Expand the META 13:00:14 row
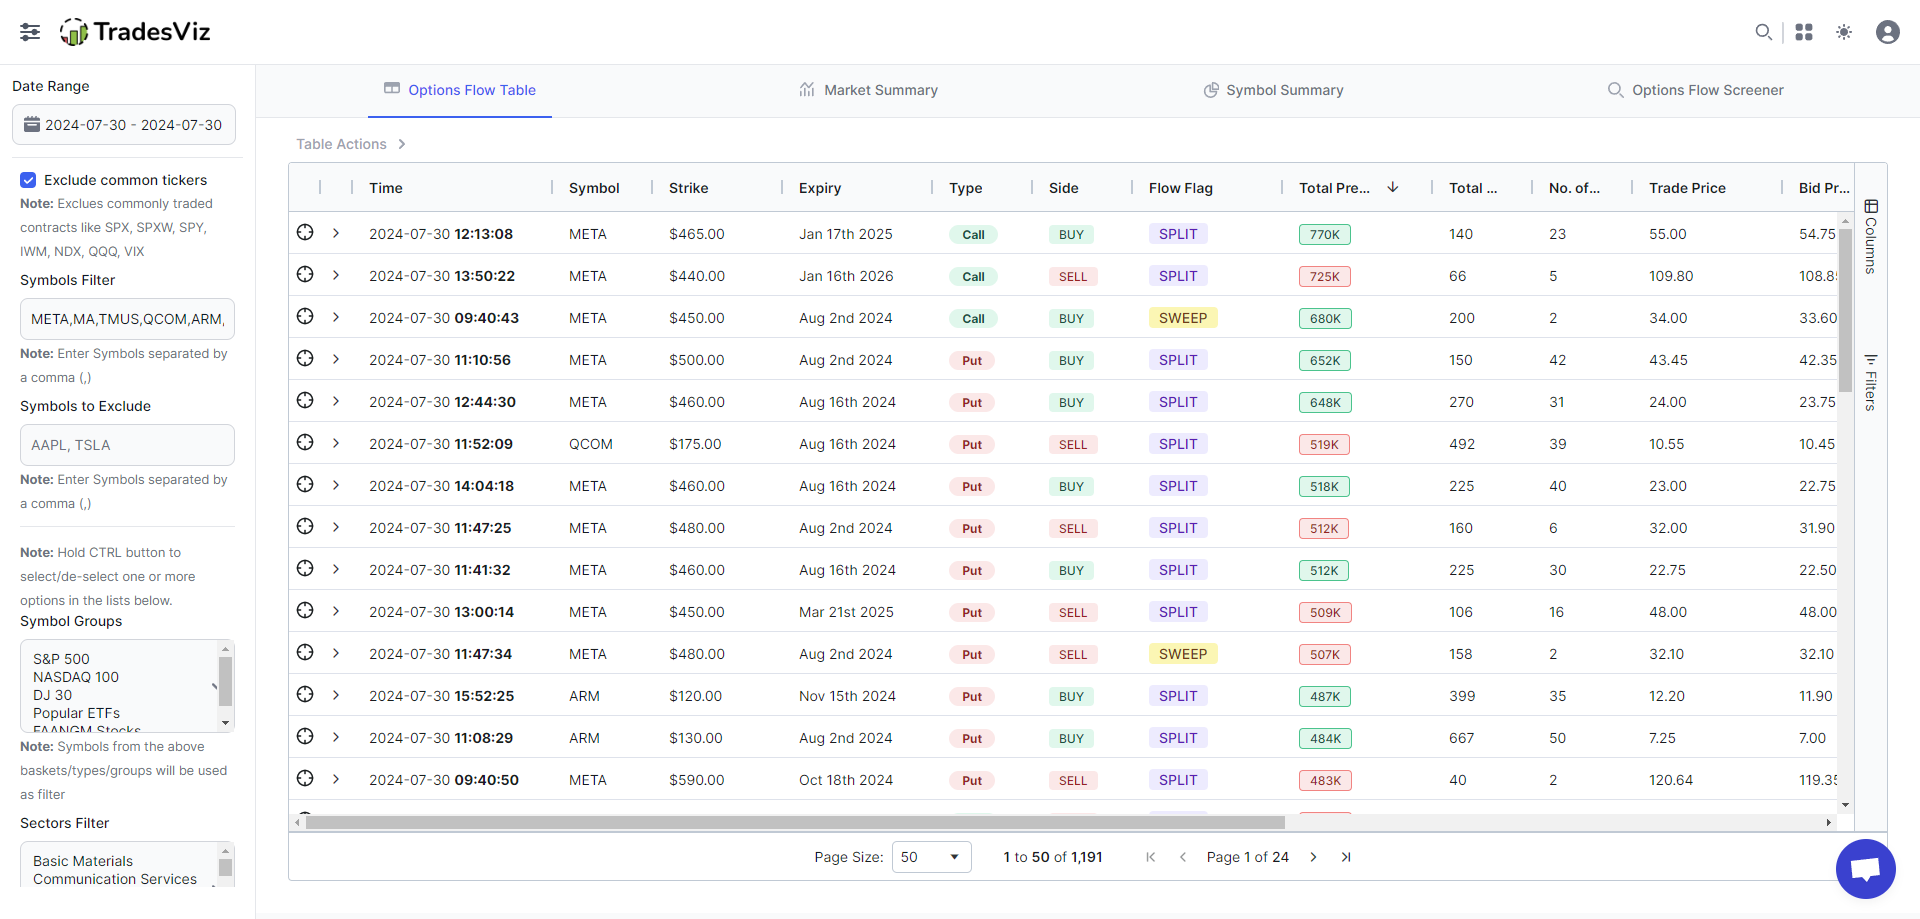1920x919 pixels. [x=336, y=611]
